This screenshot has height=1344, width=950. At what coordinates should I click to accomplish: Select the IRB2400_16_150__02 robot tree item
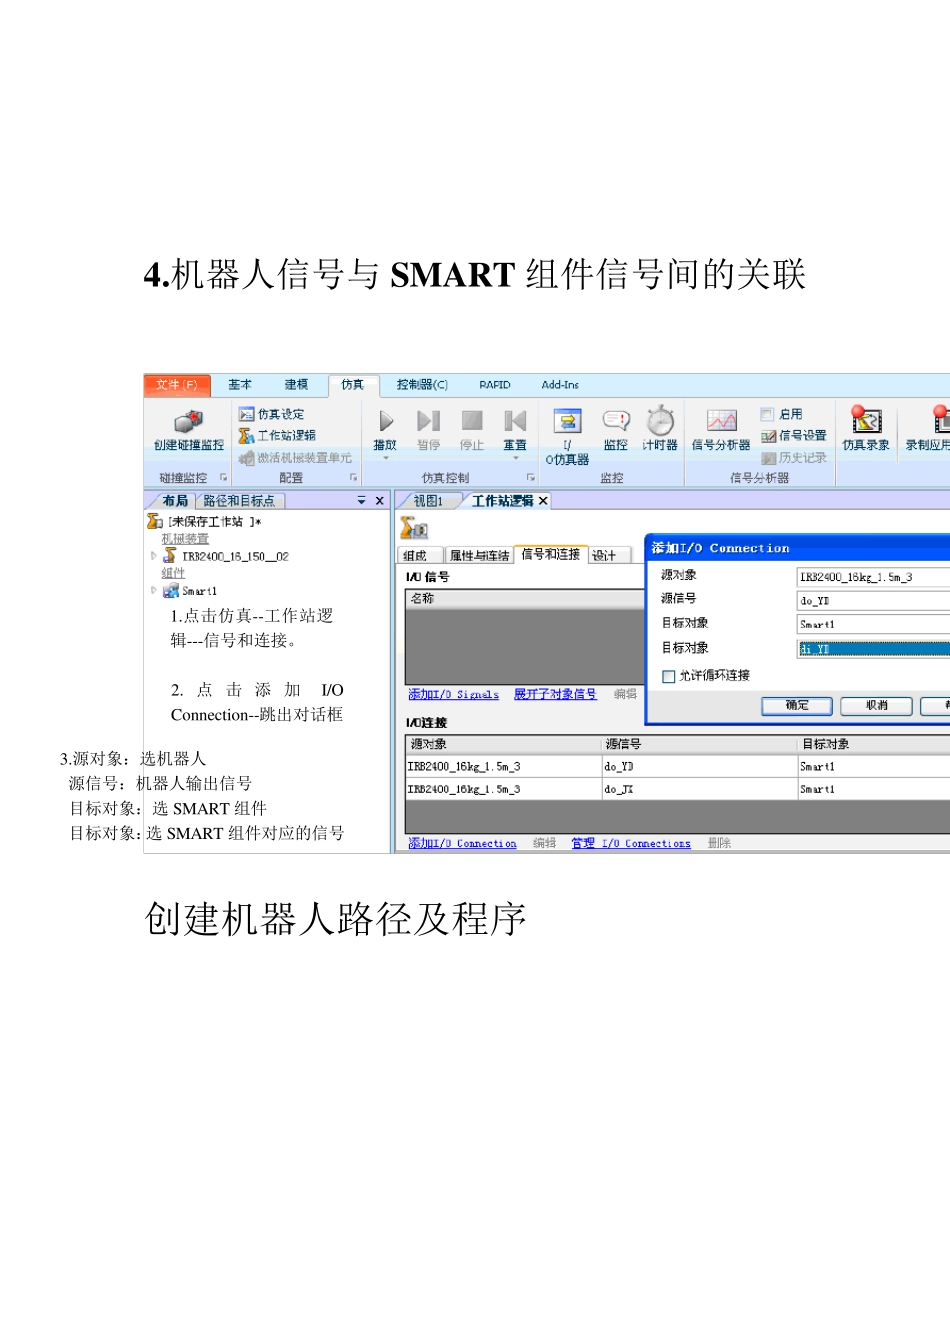click(x=226, y=556)
